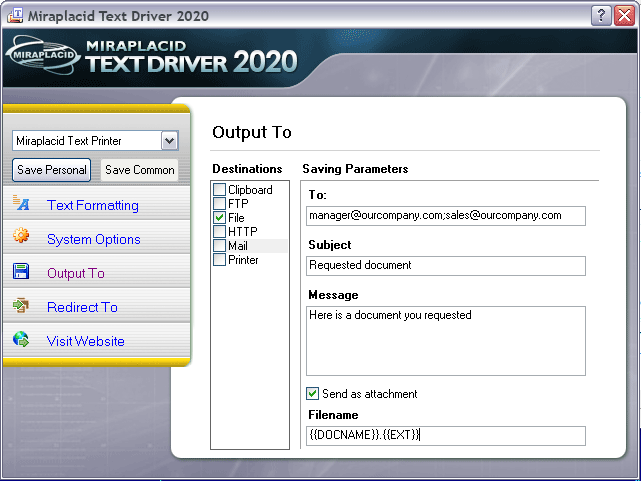Go to the Redirect To section
The image size is (641, 481).
(x=82, y=307)
